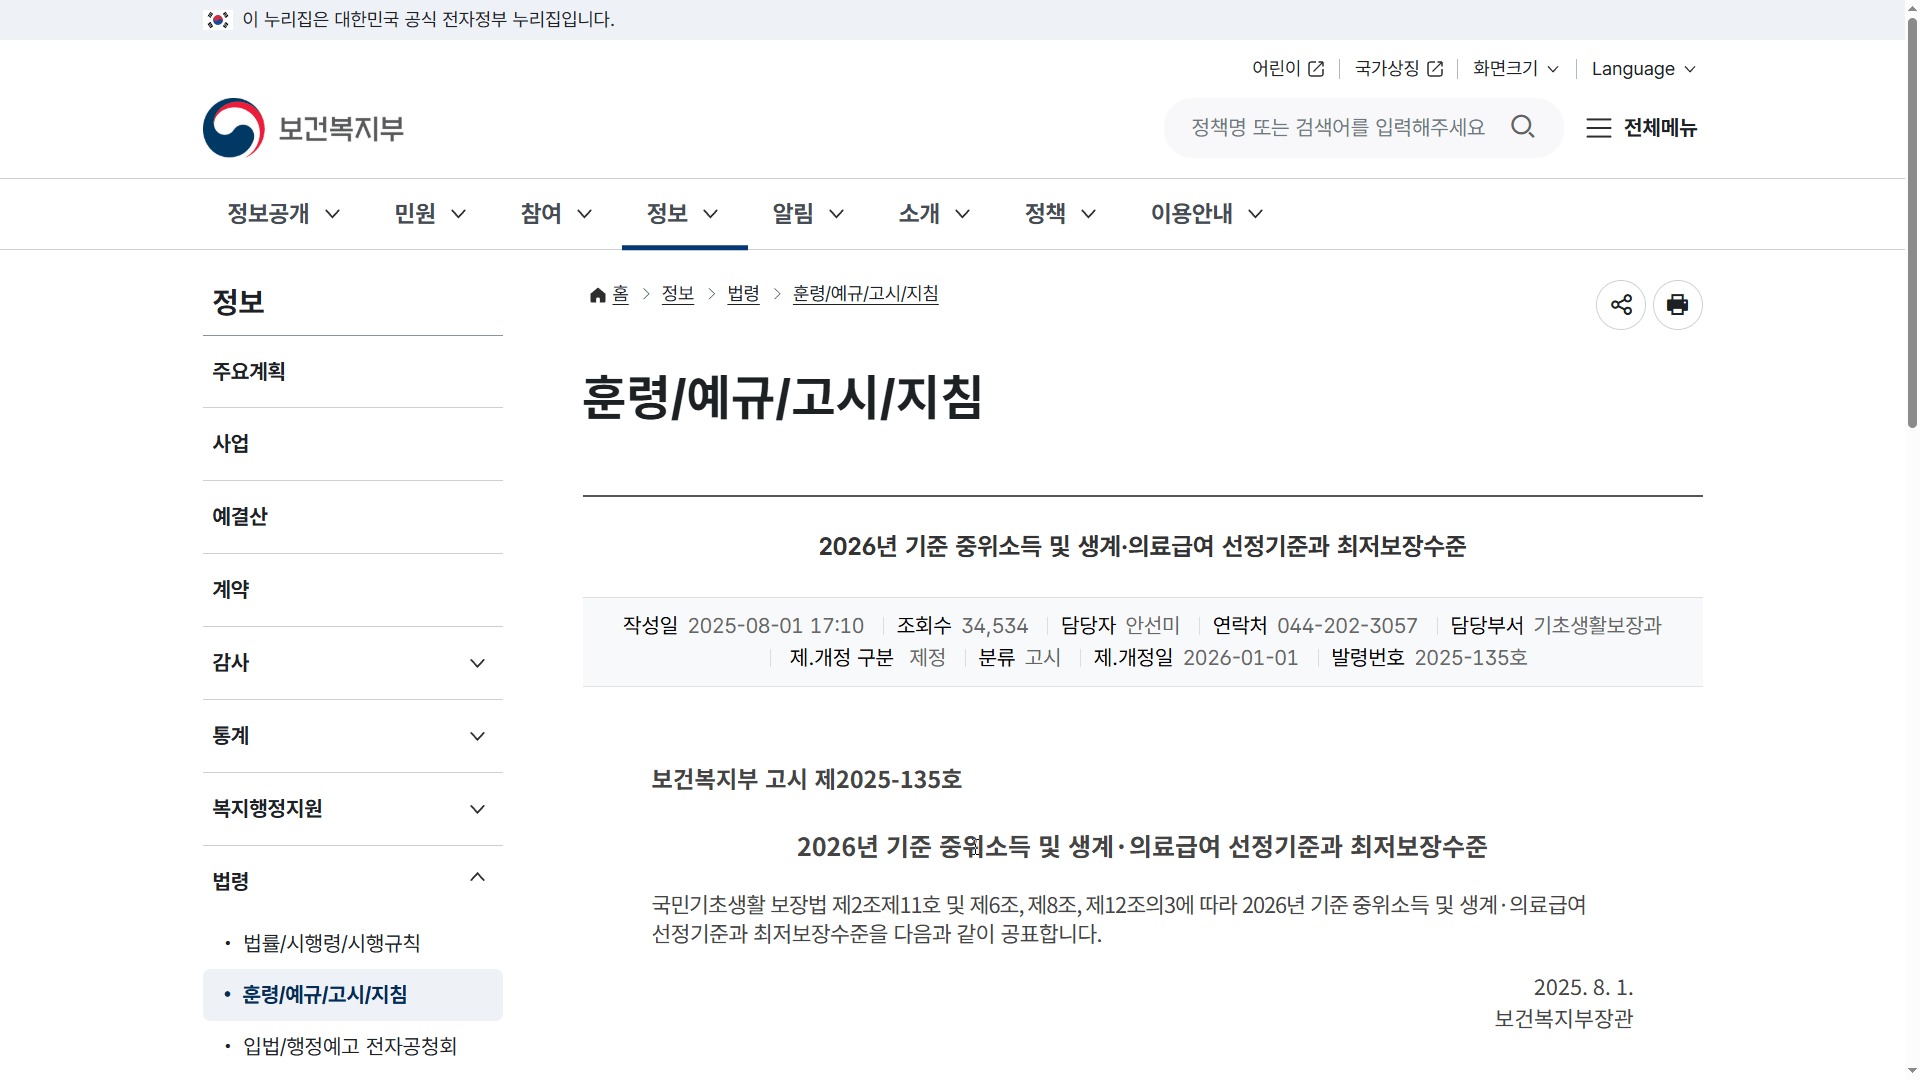Open the full menu via the hamburger icon

[x=1598, y=128]
